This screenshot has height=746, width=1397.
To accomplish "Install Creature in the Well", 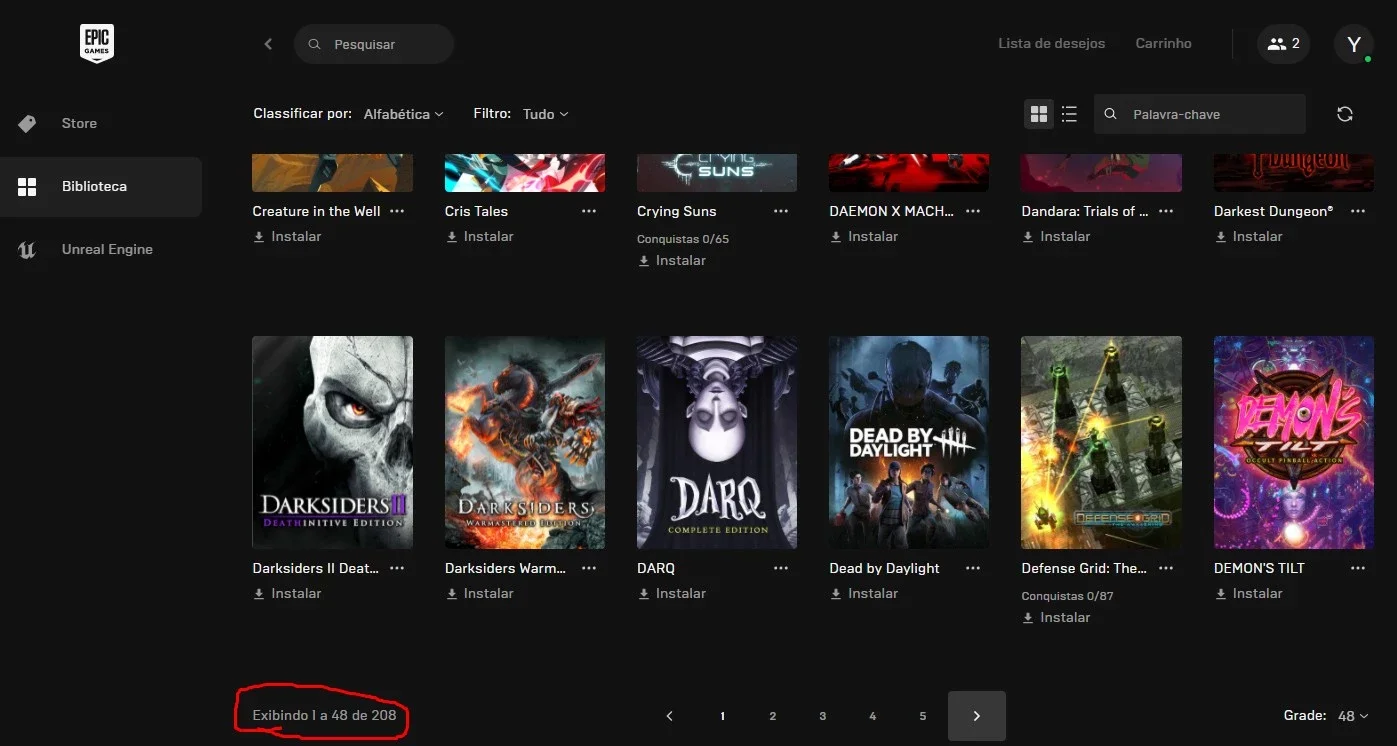I will click(287, 237).
